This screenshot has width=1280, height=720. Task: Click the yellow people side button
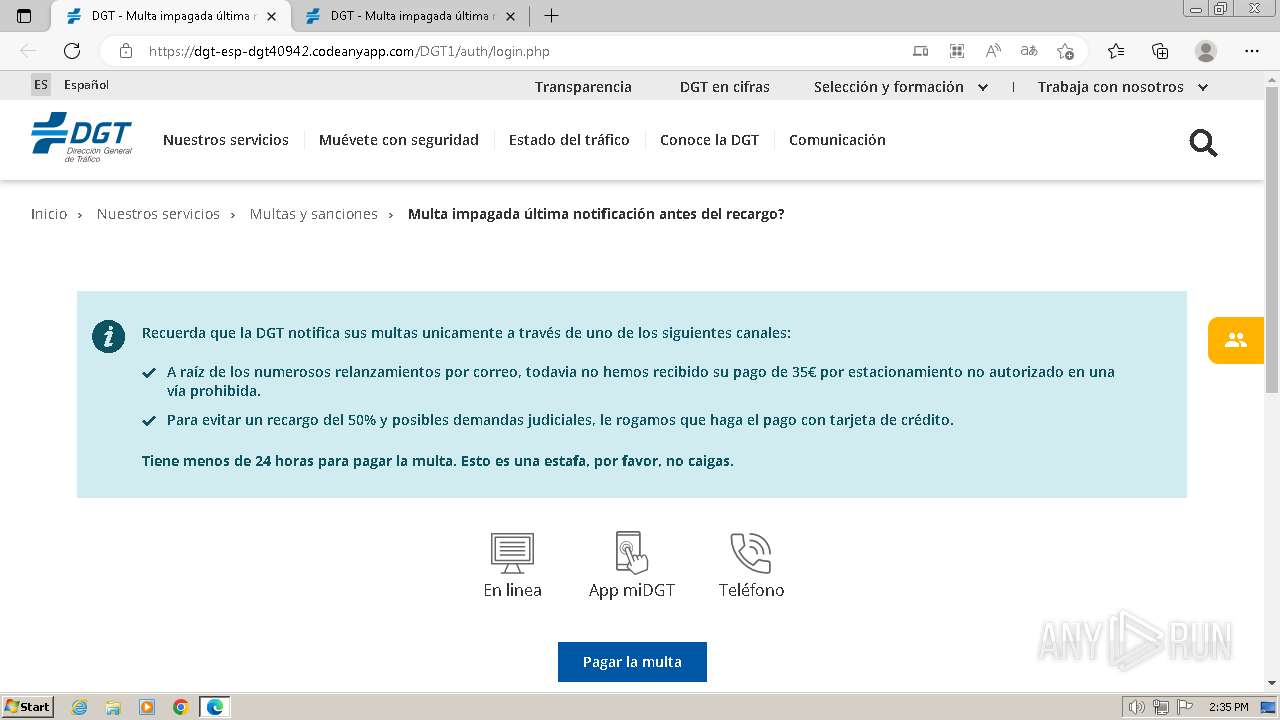click(x=1236, y=340)
